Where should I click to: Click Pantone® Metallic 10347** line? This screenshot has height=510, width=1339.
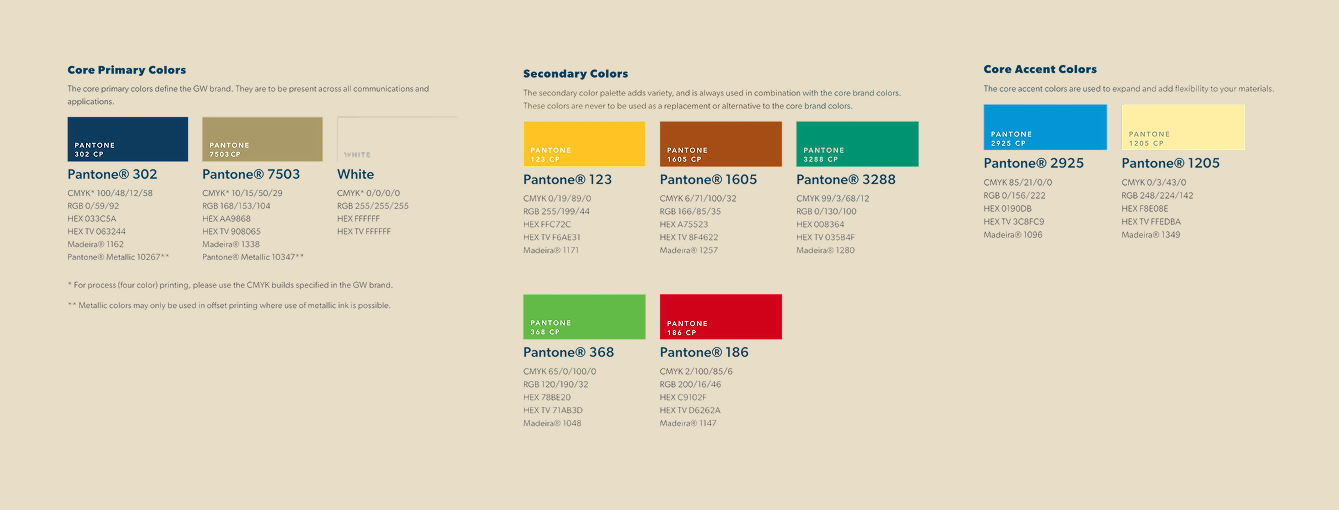(x=253, y=257)
